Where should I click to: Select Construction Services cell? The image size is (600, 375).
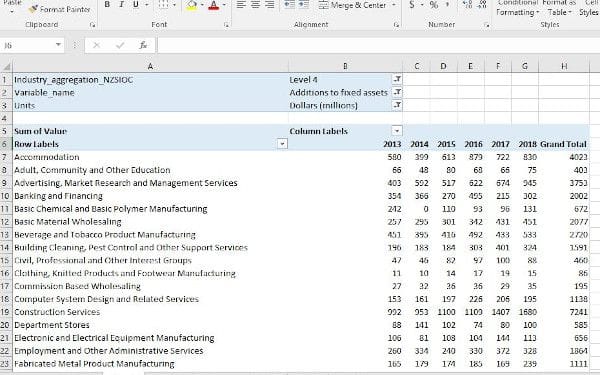tap(150, 312)
